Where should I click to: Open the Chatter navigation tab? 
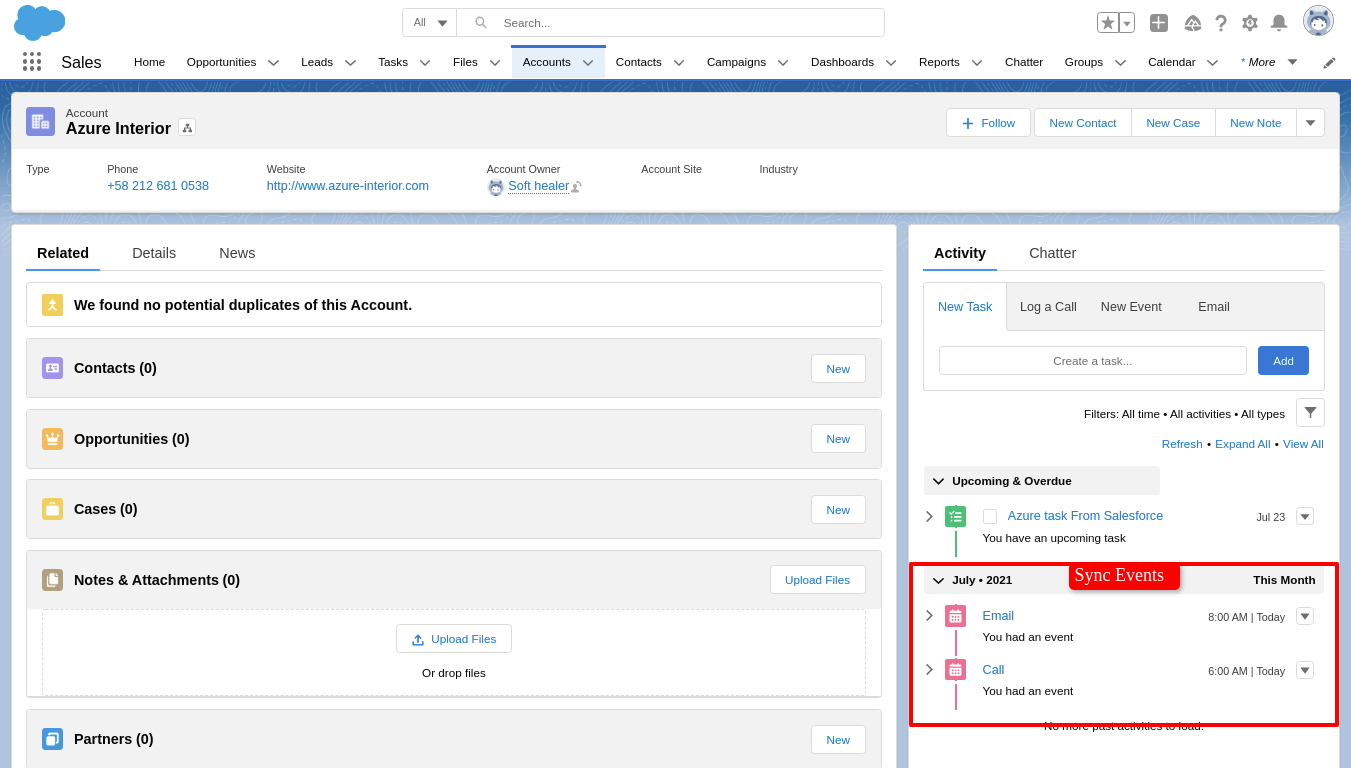(x=1024, y=62)
